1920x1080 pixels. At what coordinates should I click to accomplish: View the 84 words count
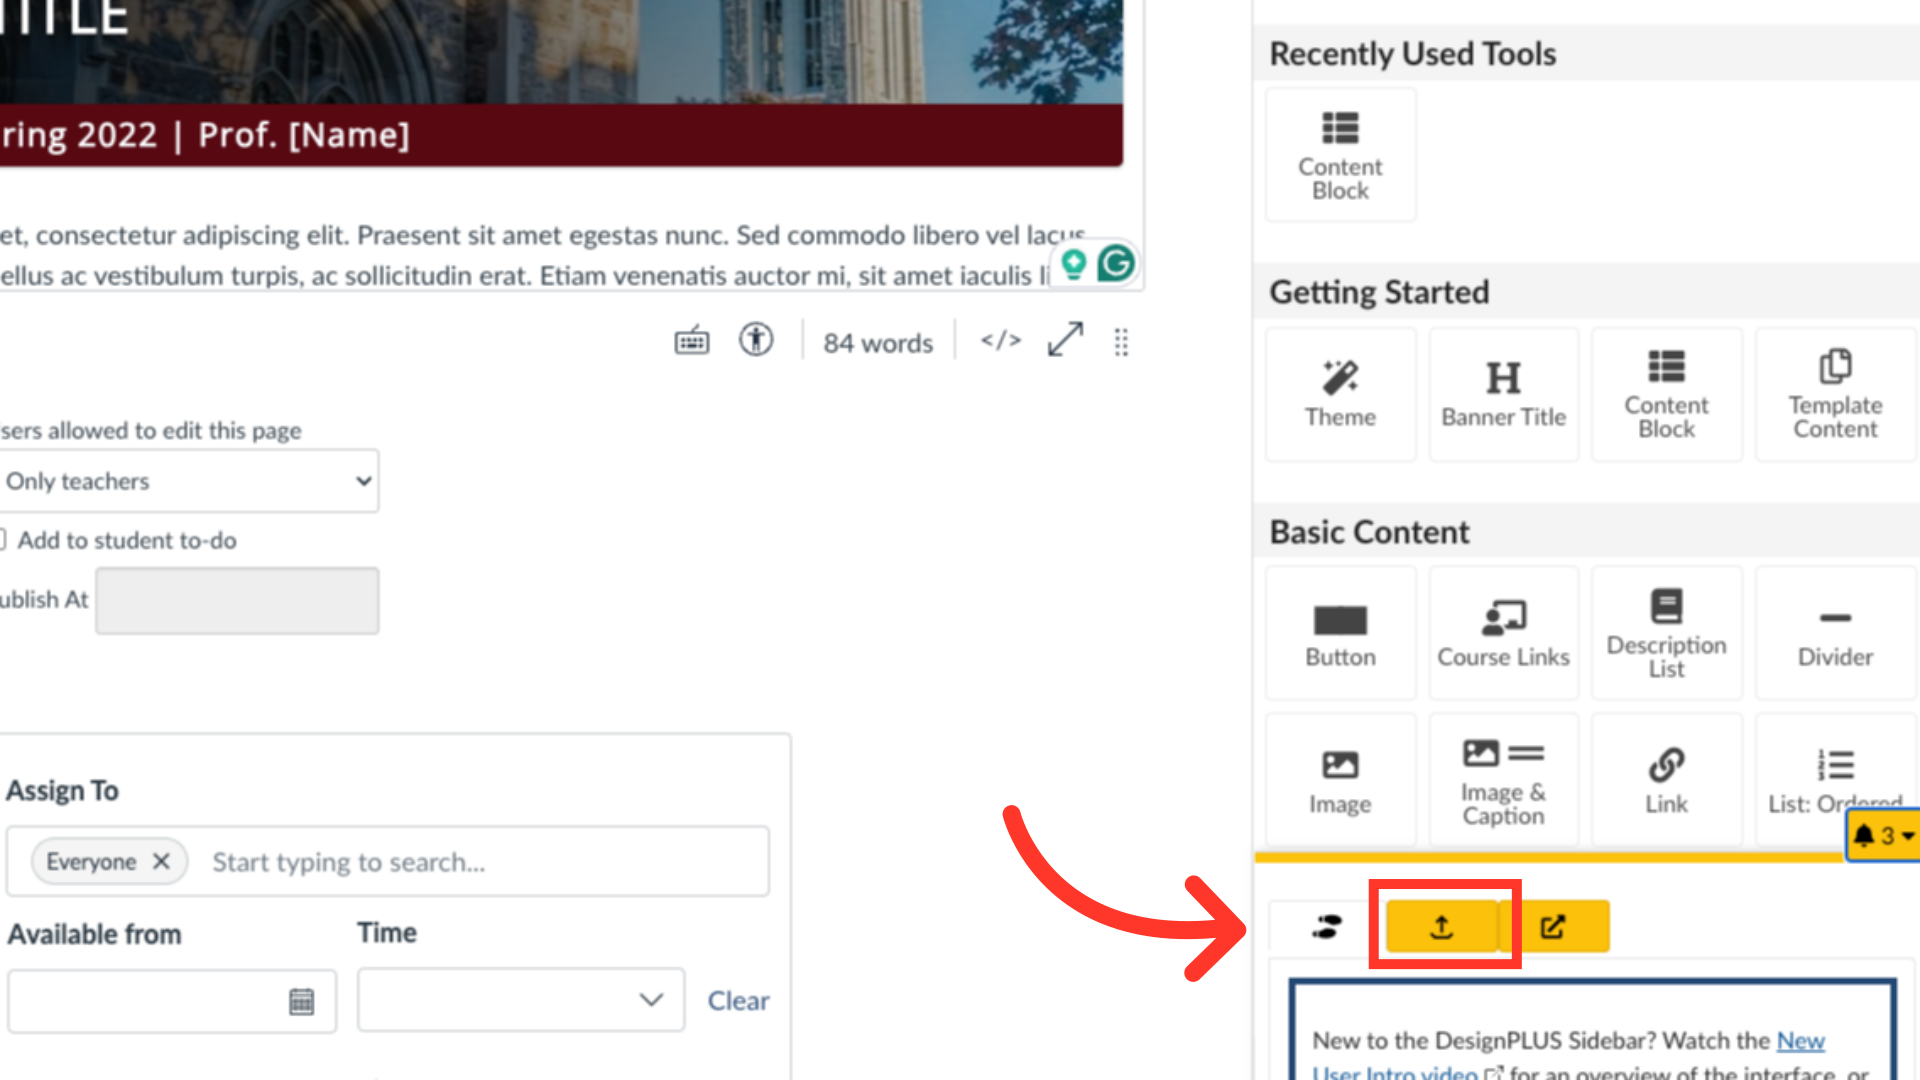pyautogui.click(x=878, y=343)
